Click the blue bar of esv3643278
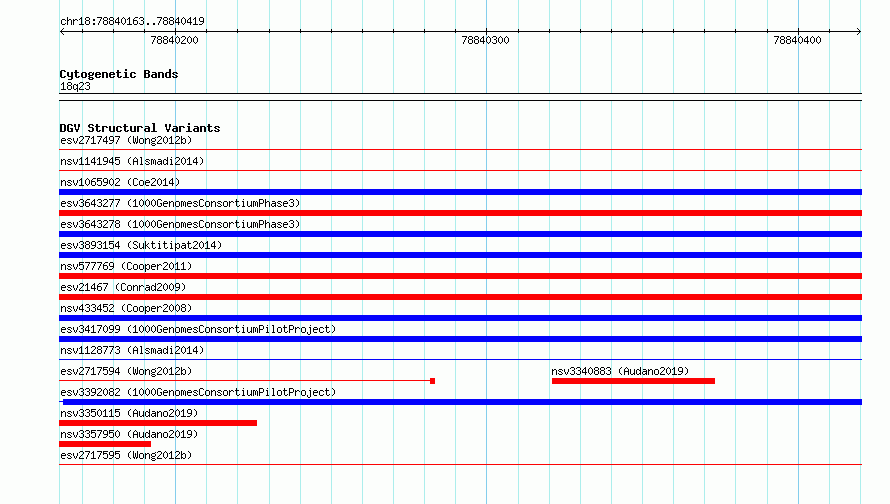 (x=460, y=234)
